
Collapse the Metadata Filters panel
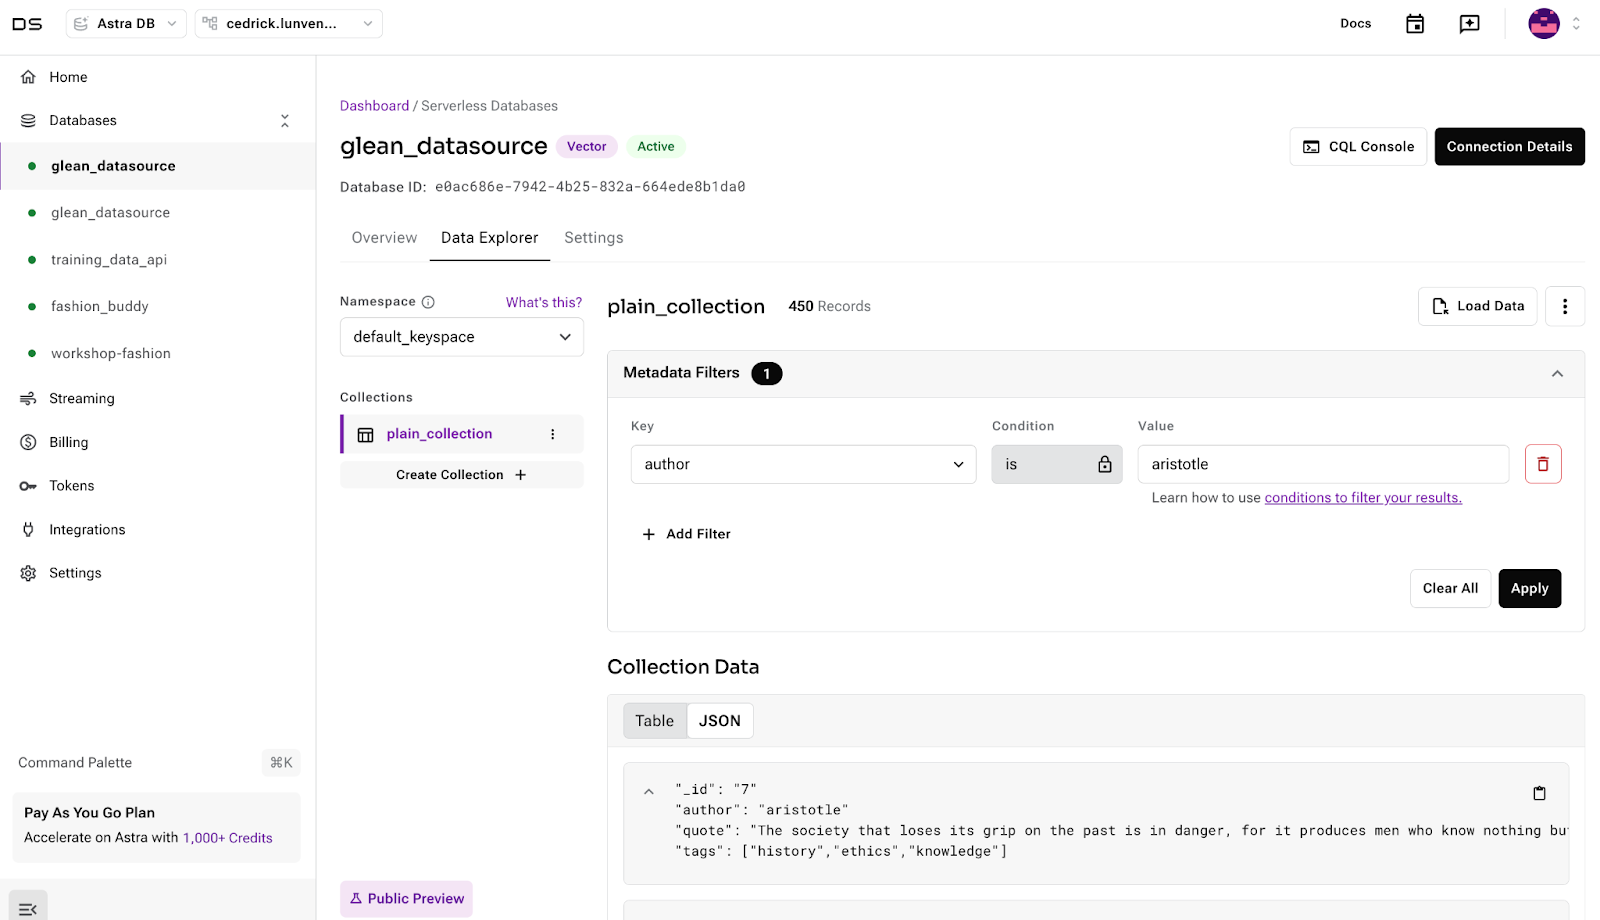coord(1557,373)
